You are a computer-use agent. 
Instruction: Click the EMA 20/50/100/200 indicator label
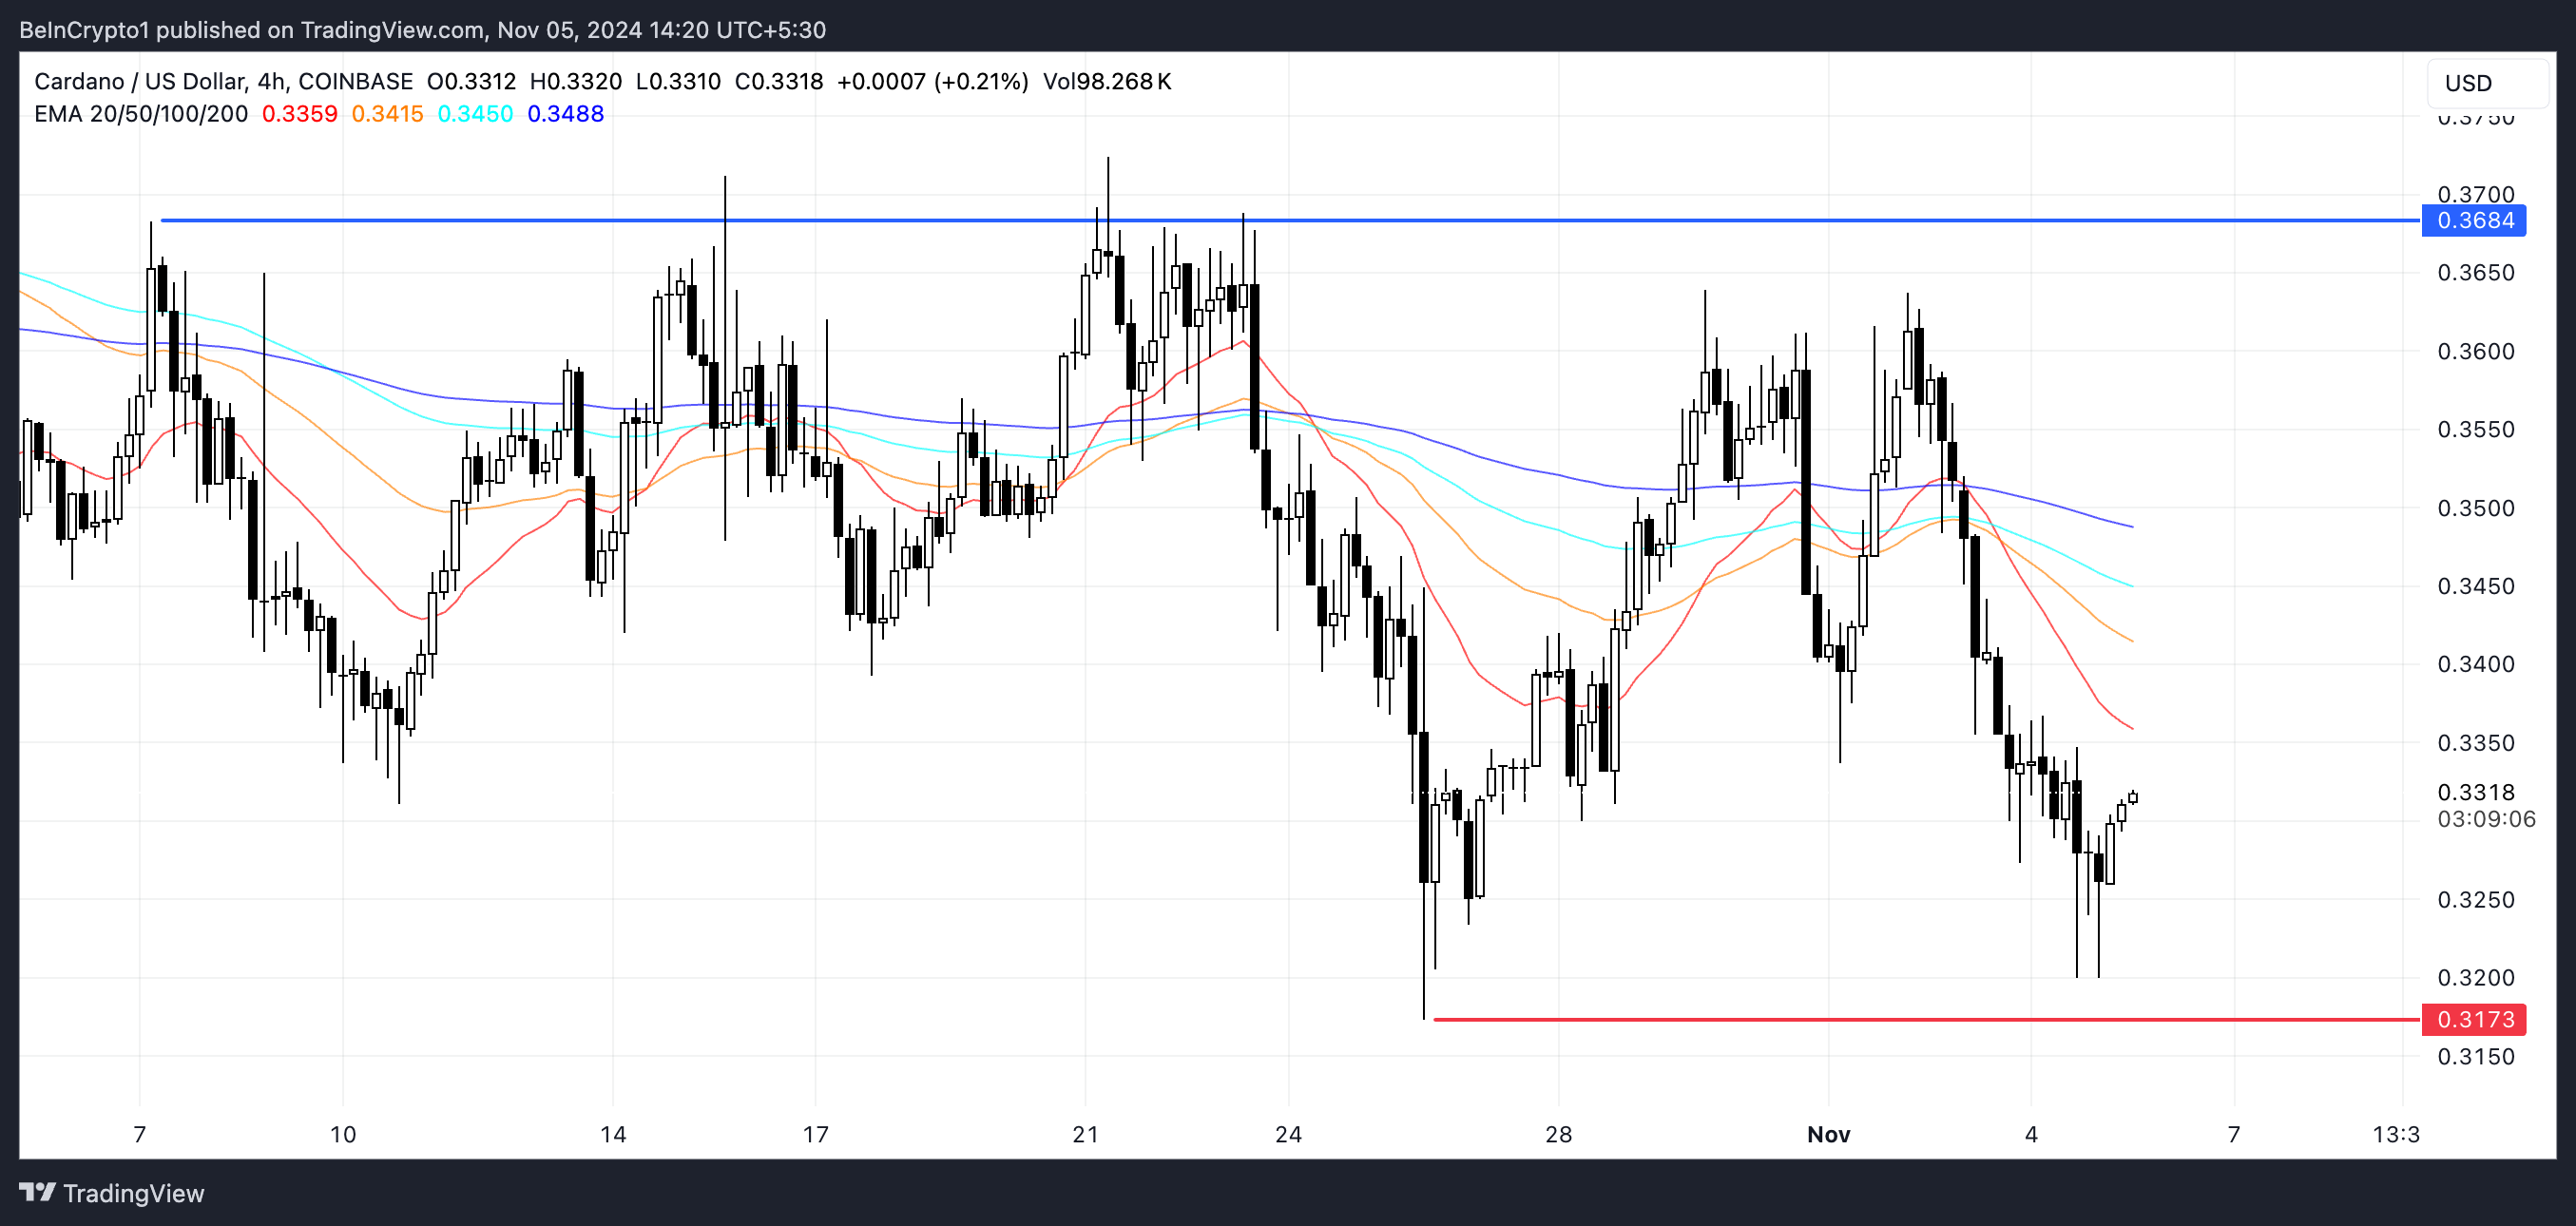140,114
